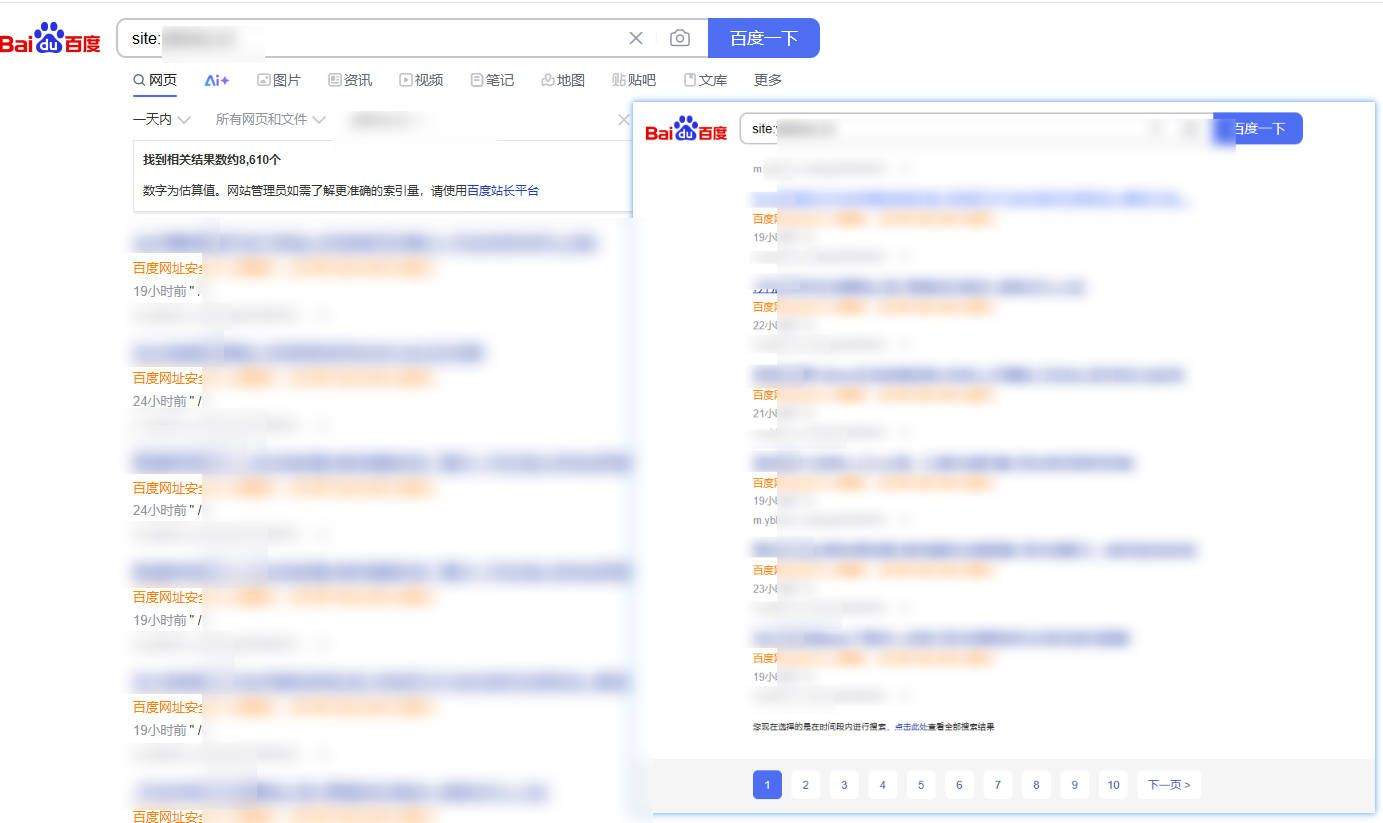Go to results page 3
Viewport: 1383px width, 823px height.
pos(844,785)
